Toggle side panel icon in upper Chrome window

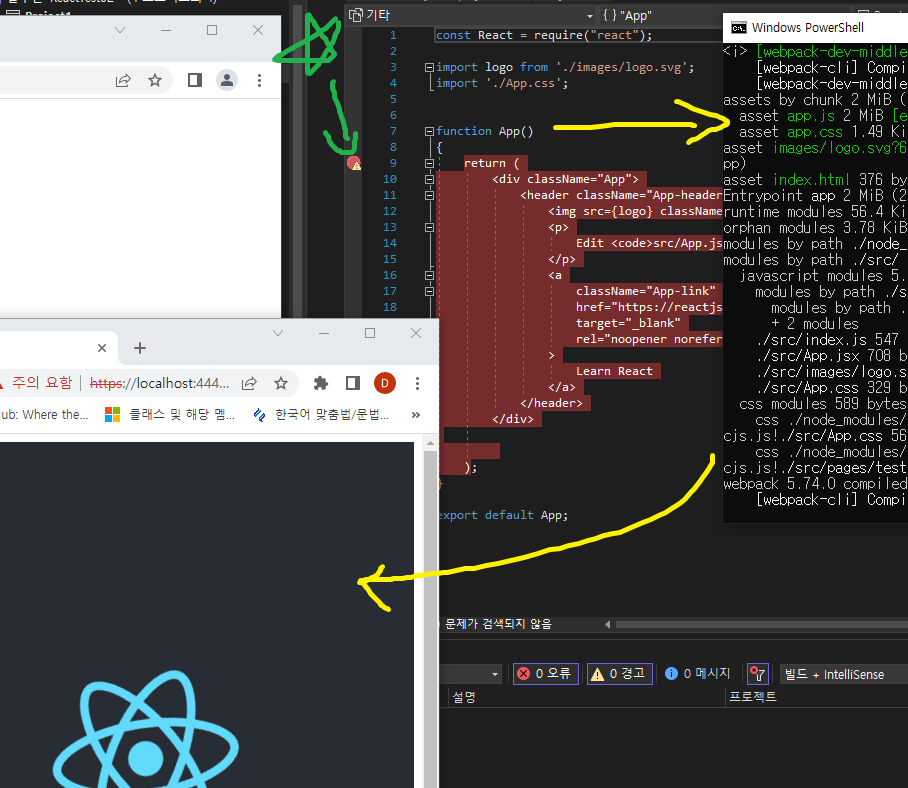195,80
